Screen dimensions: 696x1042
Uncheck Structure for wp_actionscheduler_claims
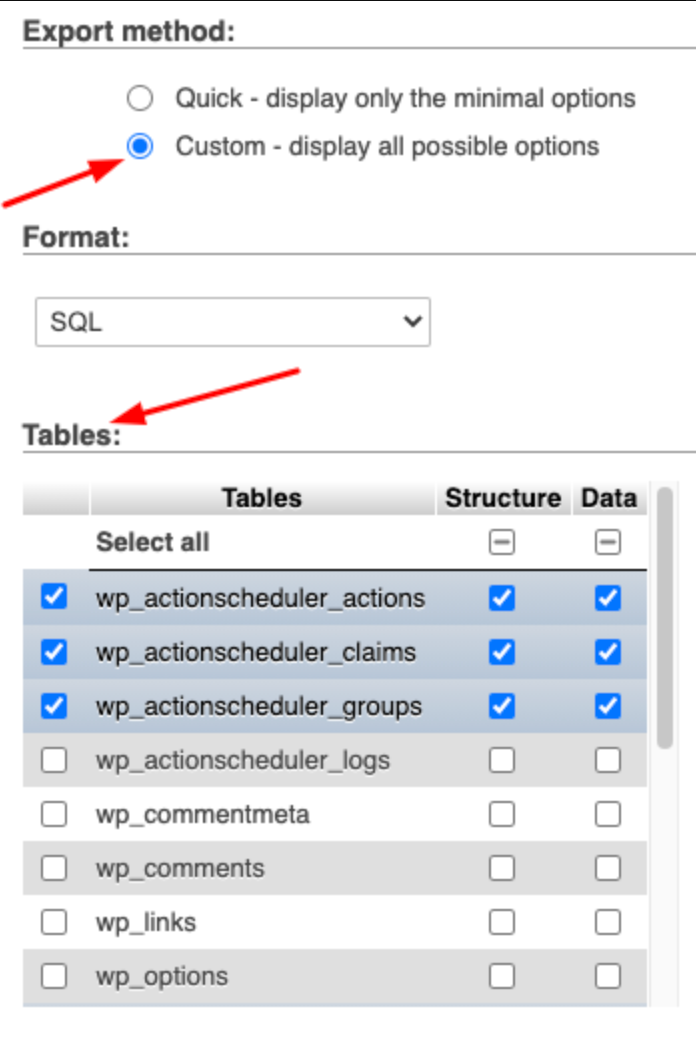pyautogui.click(x=501, y=652)
